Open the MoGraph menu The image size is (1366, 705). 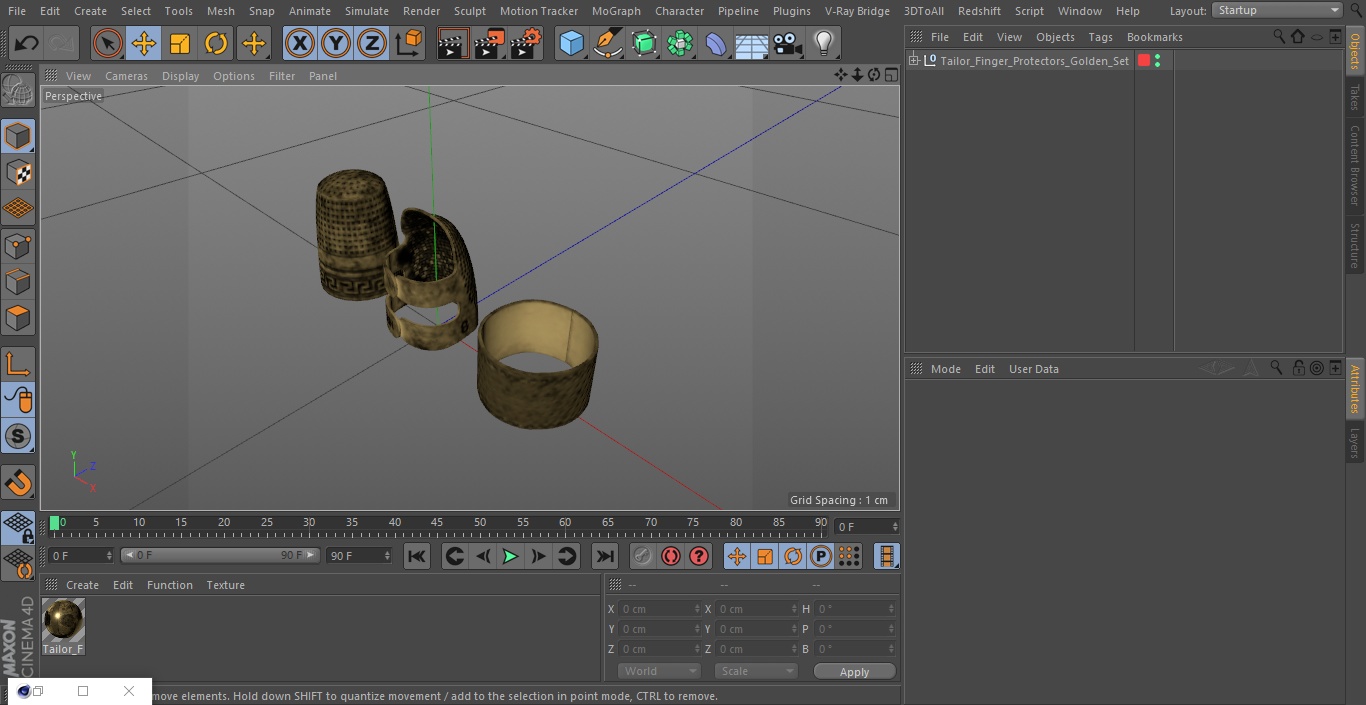pyautogui.click(x=616, y=11)
